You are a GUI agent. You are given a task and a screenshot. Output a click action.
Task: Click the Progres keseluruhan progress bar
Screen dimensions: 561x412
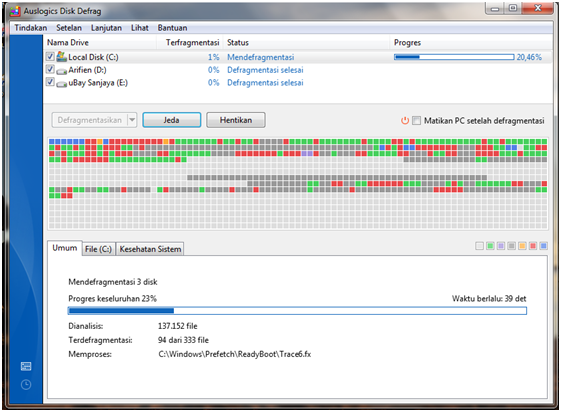(x=297, y=311)
